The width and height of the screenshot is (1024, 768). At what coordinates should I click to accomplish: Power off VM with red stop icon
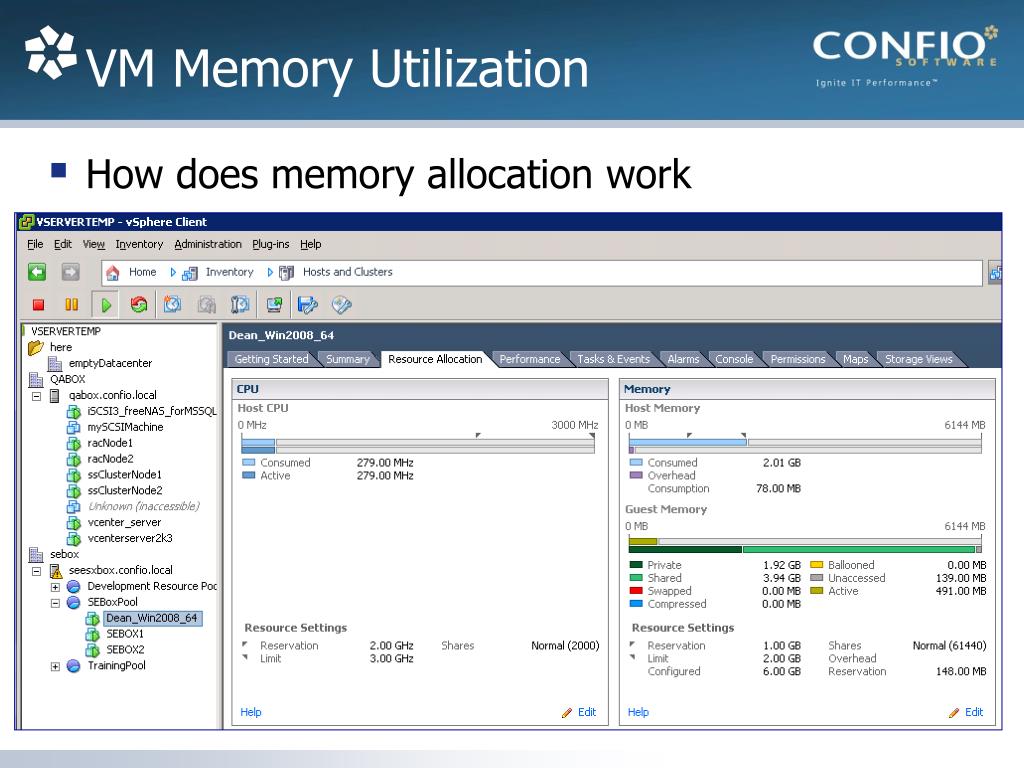(39, 304)
